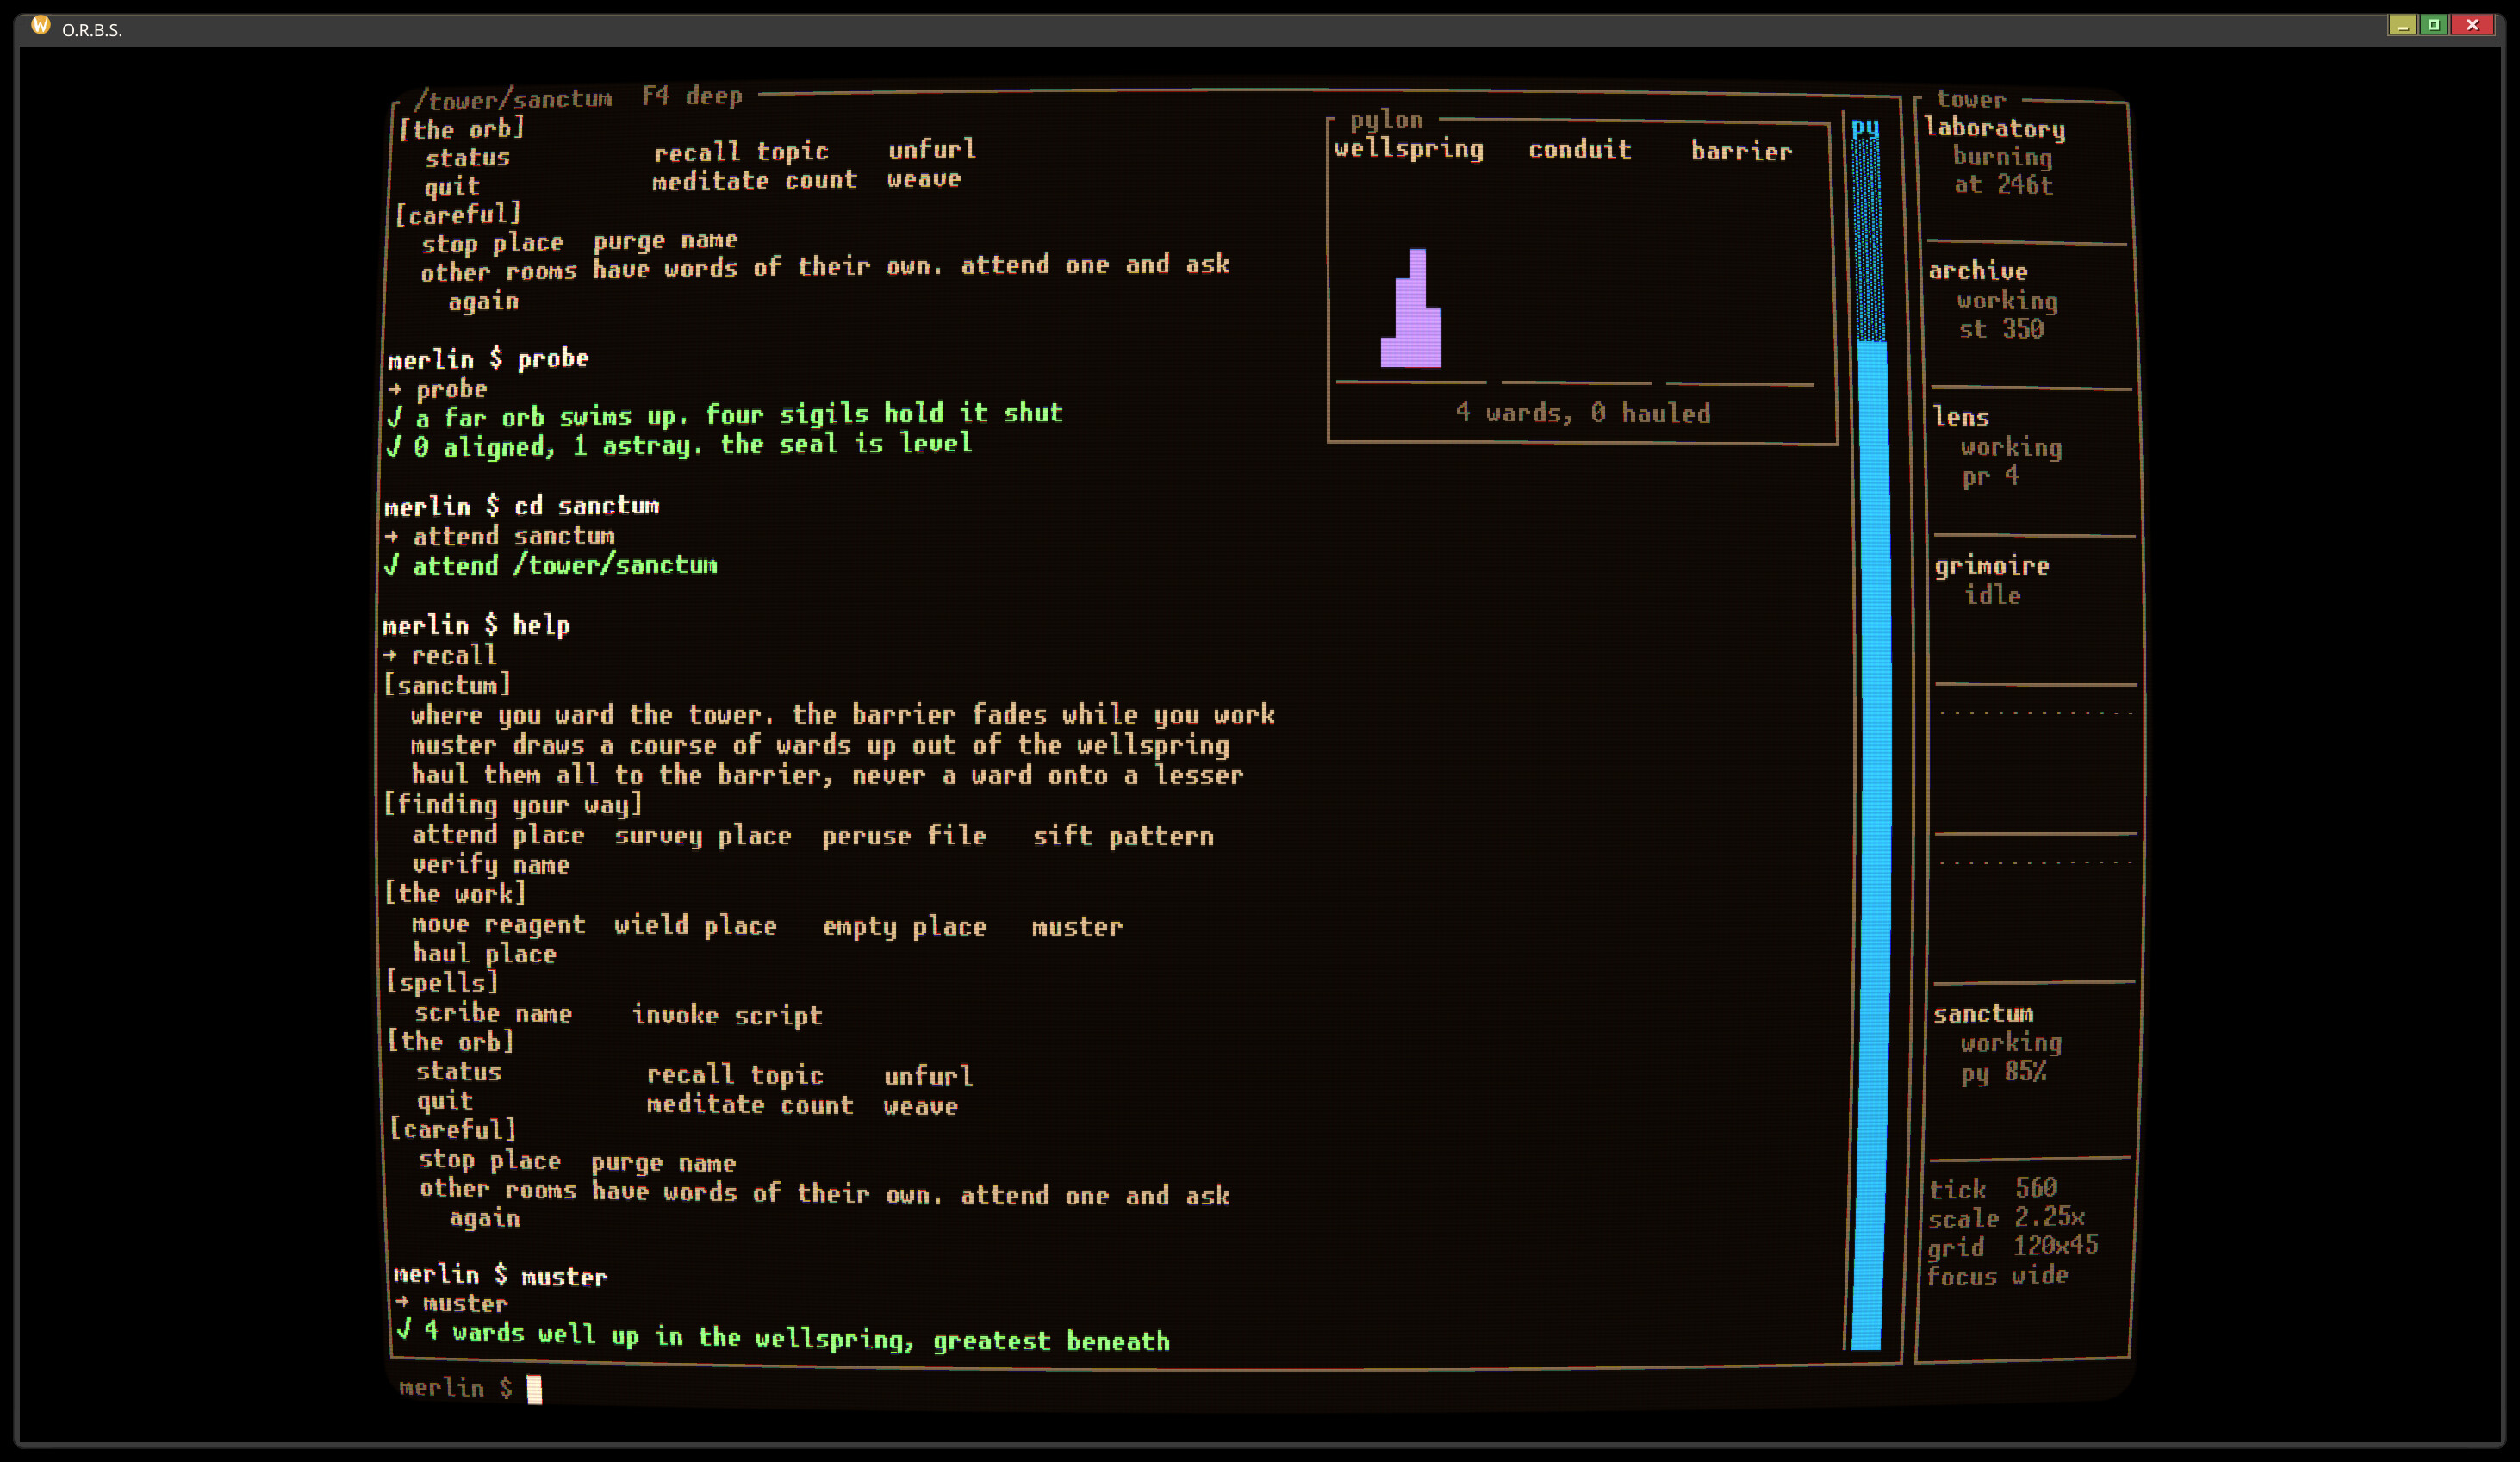Click the 'merlin $ probe' command line
Image resolution: width=2520 pixels, height=1462 pixels.
point(488,359)
